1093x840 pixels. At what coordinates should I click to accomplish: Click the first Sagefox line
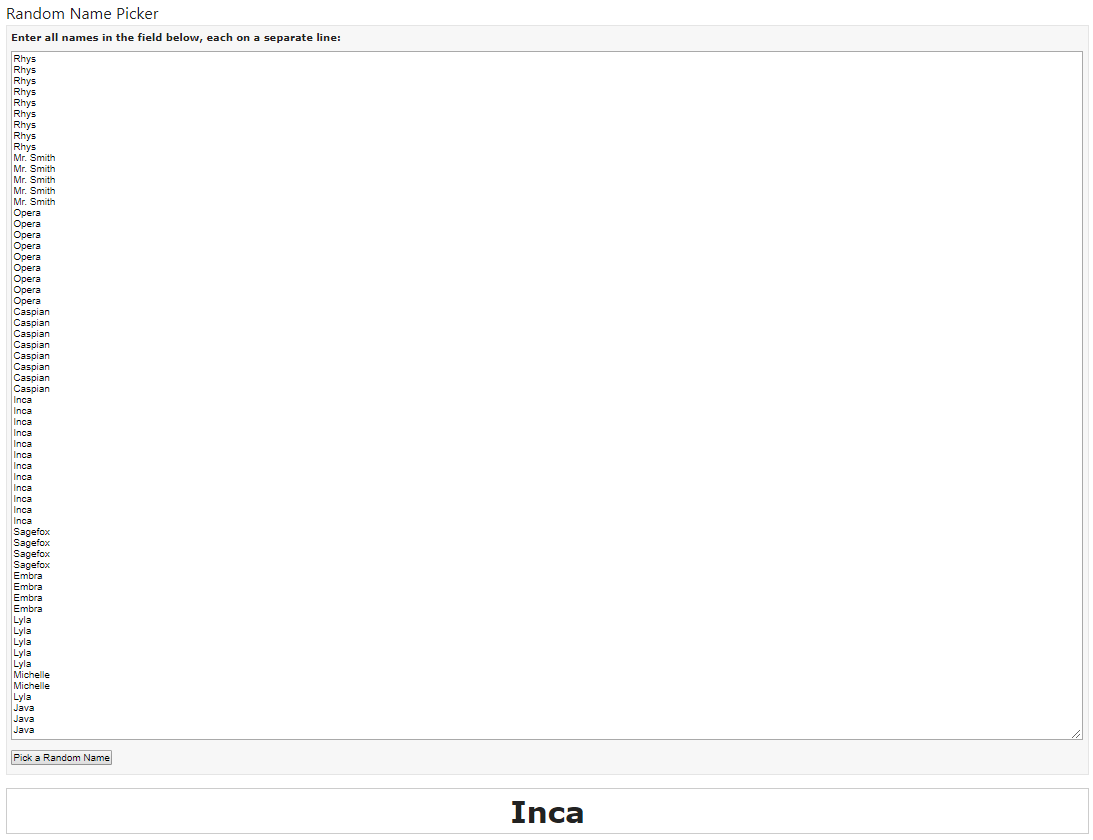coord(31,532)
